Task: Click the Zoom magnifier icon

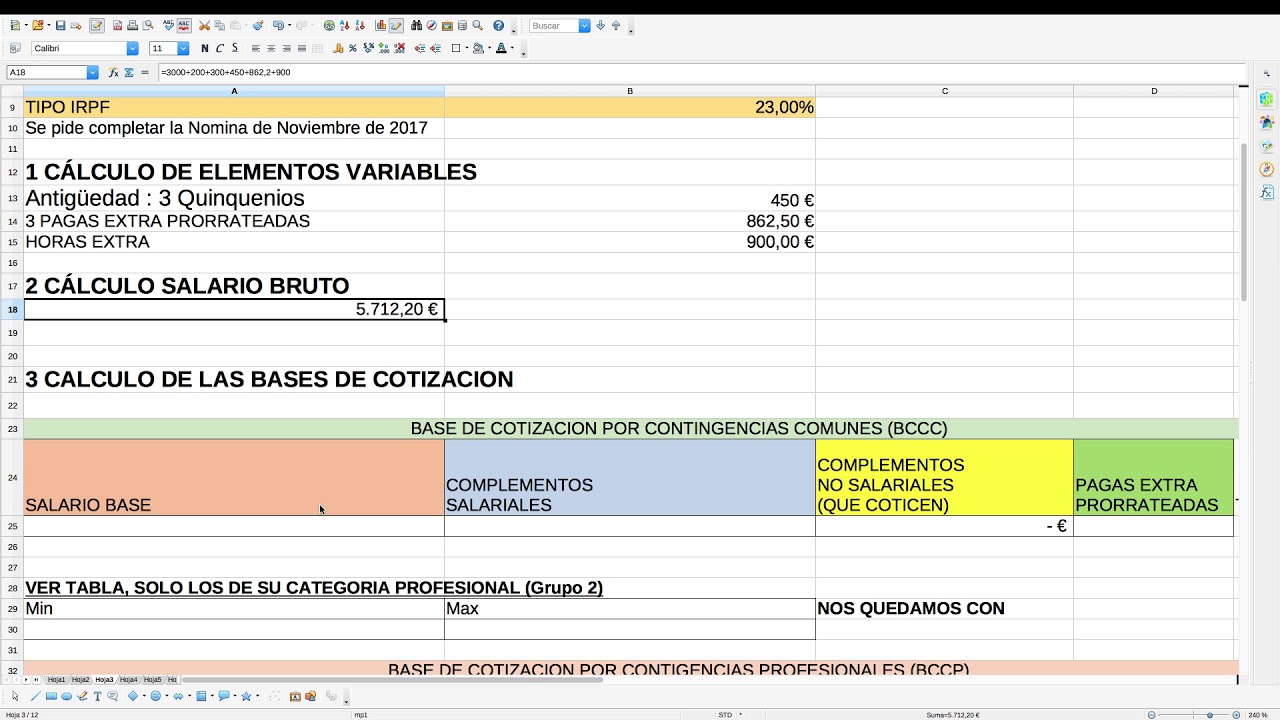Action: click(478, 25)
